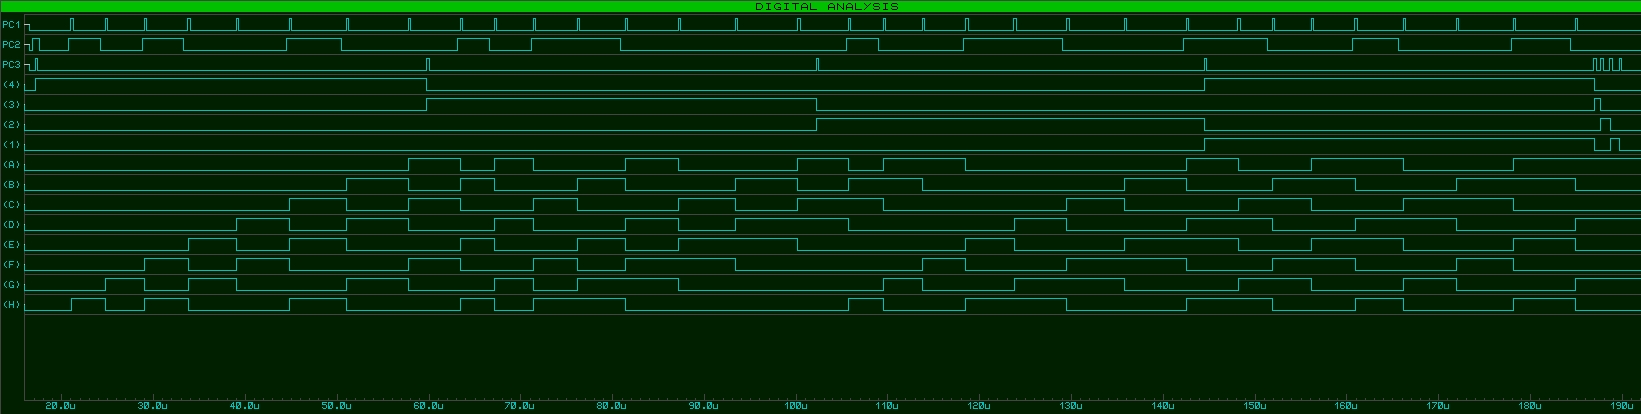
Task: Click the 100u time axis marker
Action: [795, 406]
